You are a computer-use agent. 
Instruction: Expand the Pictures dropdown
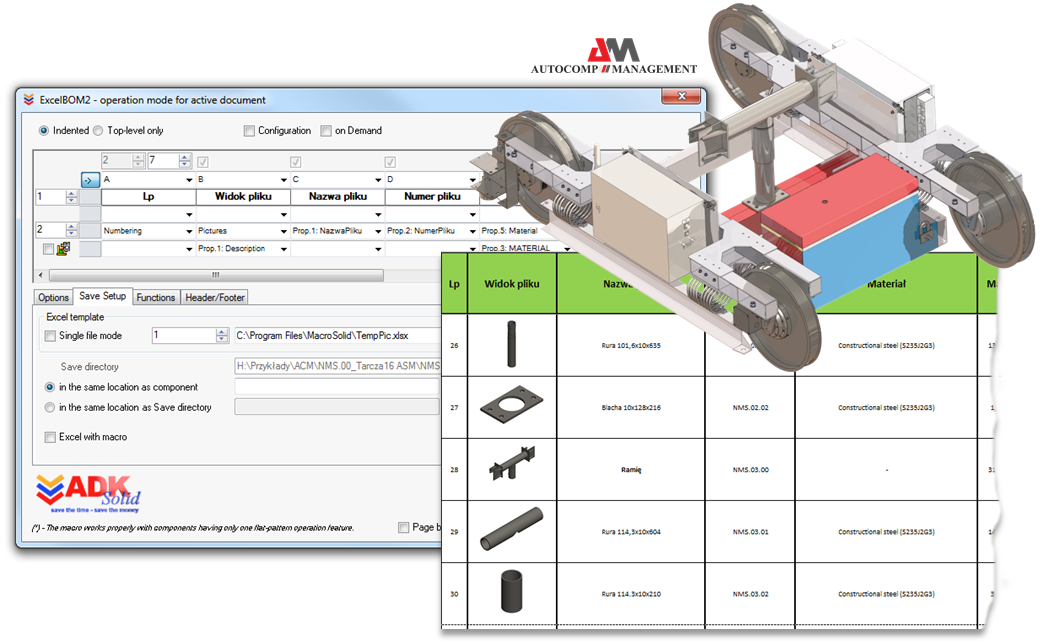[x=283, y=232]
